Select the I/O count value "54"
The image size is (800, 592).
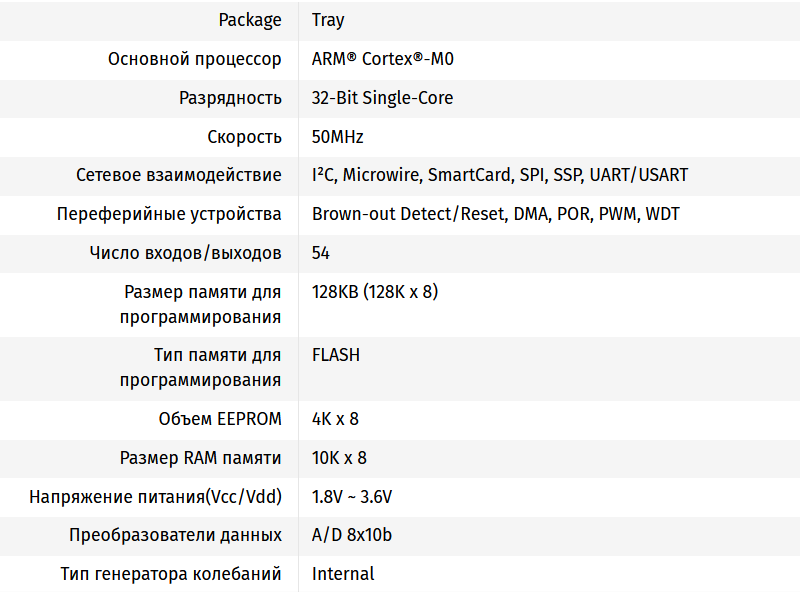pyautogui.click(x=321, y=253)
